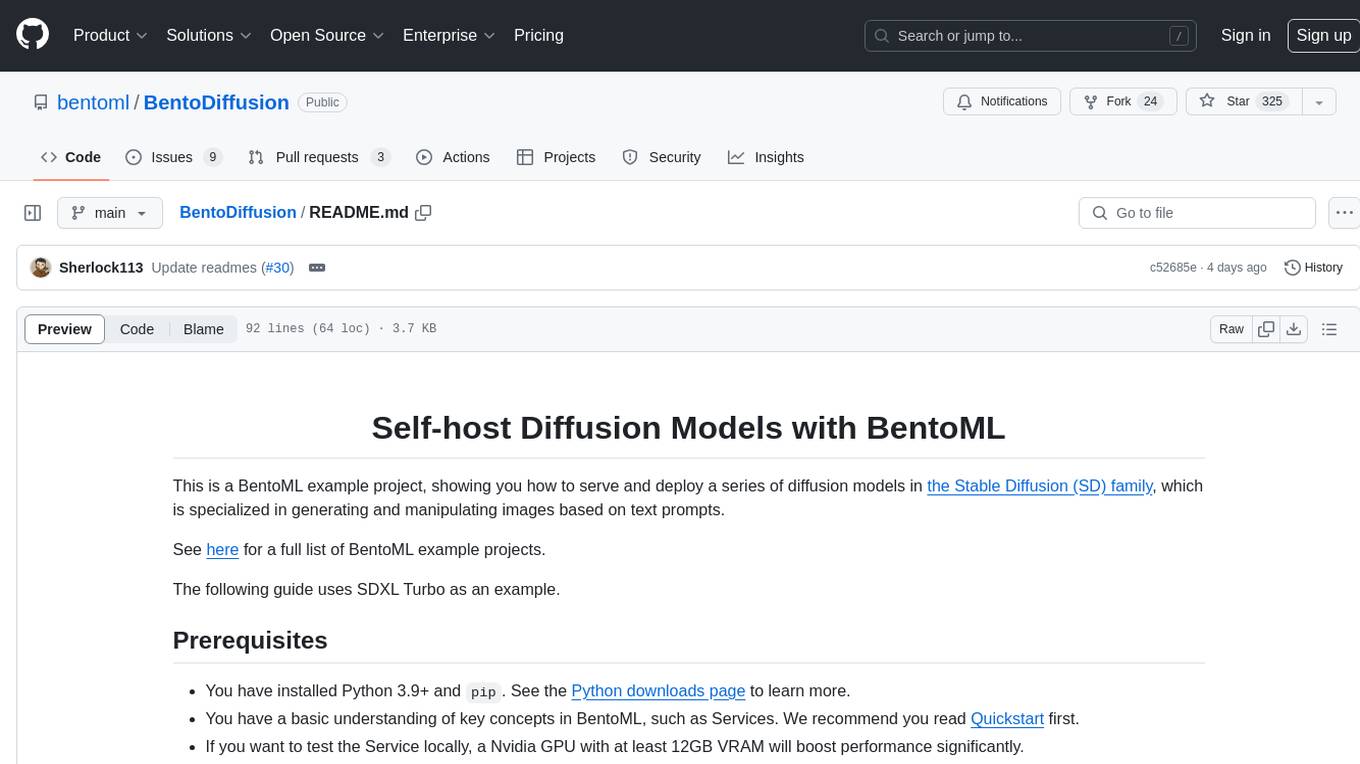
Task: Switch to the Insights tab
Action: click(766, 157)
